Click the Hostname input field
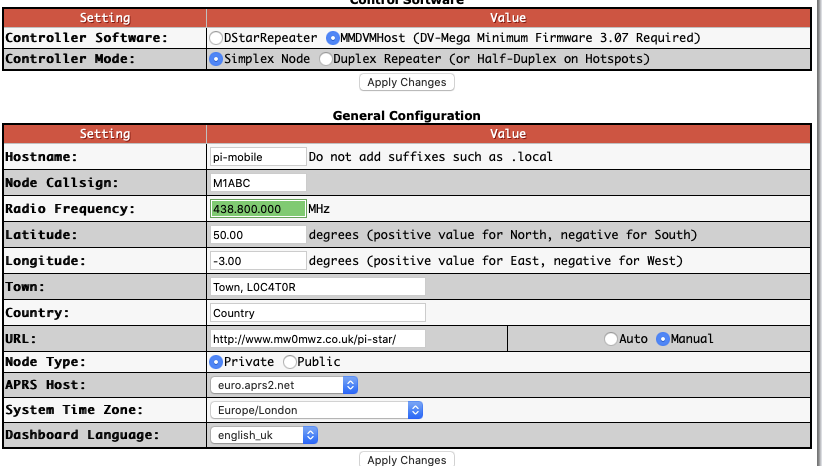Screen dimensions: 822x466 [x=258, y=157]
